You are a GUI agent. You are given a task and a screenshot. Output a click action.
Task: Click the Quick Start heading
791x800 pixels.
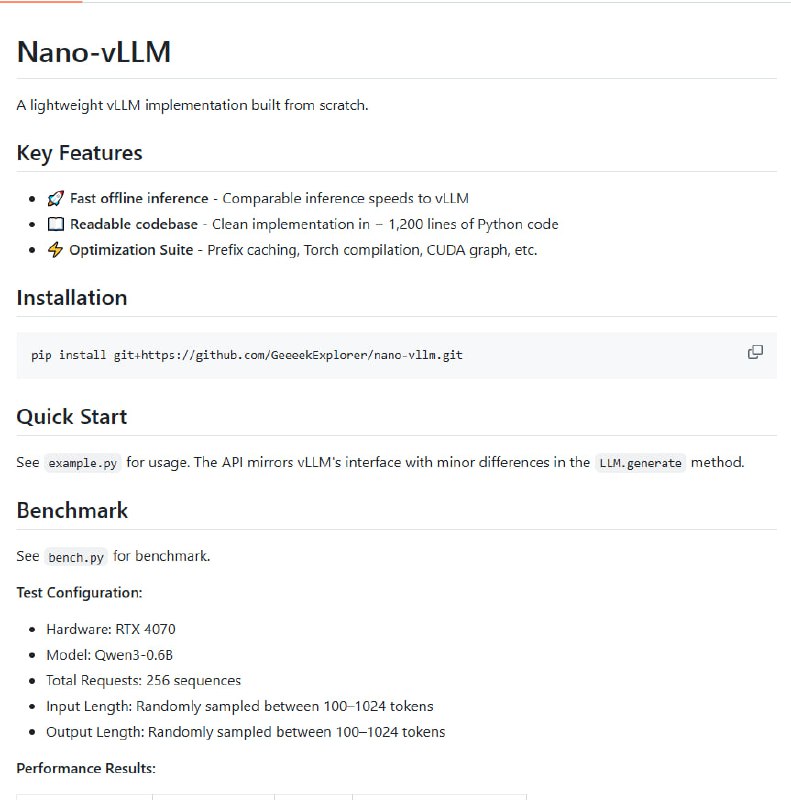[71, 417]
